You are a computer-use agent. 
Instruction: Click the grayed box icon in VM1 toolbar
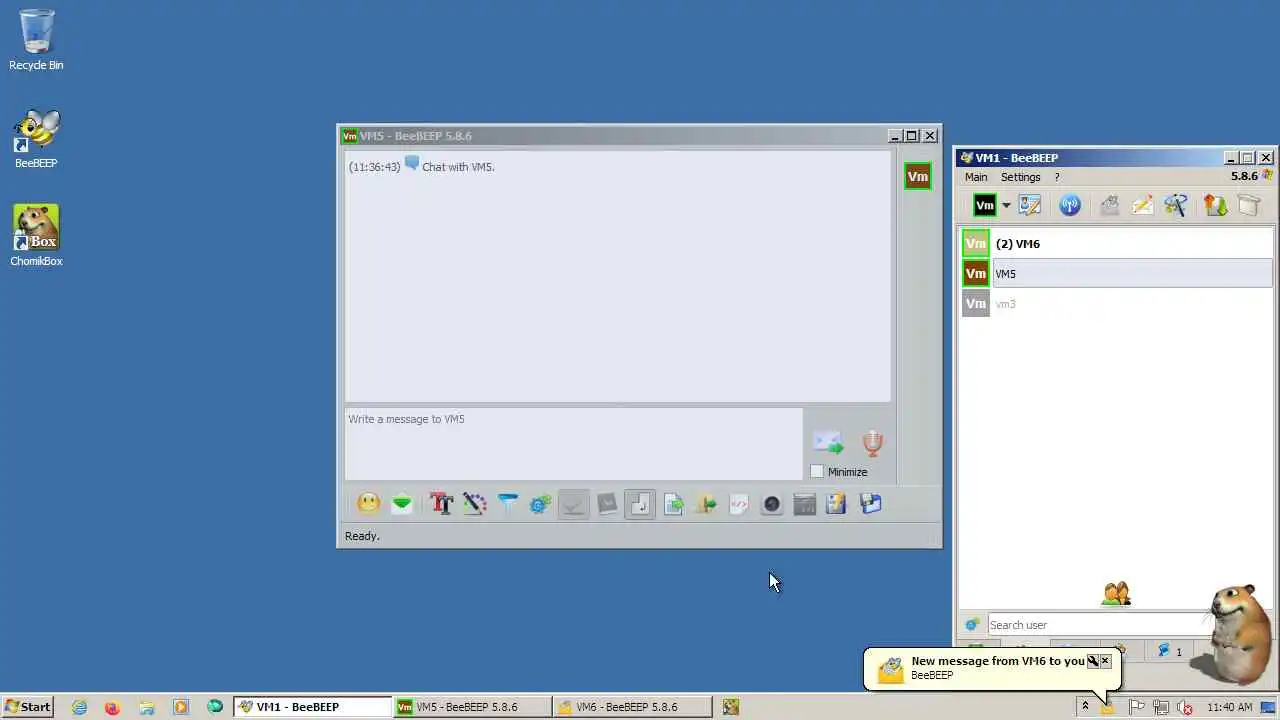(1249, 205)
